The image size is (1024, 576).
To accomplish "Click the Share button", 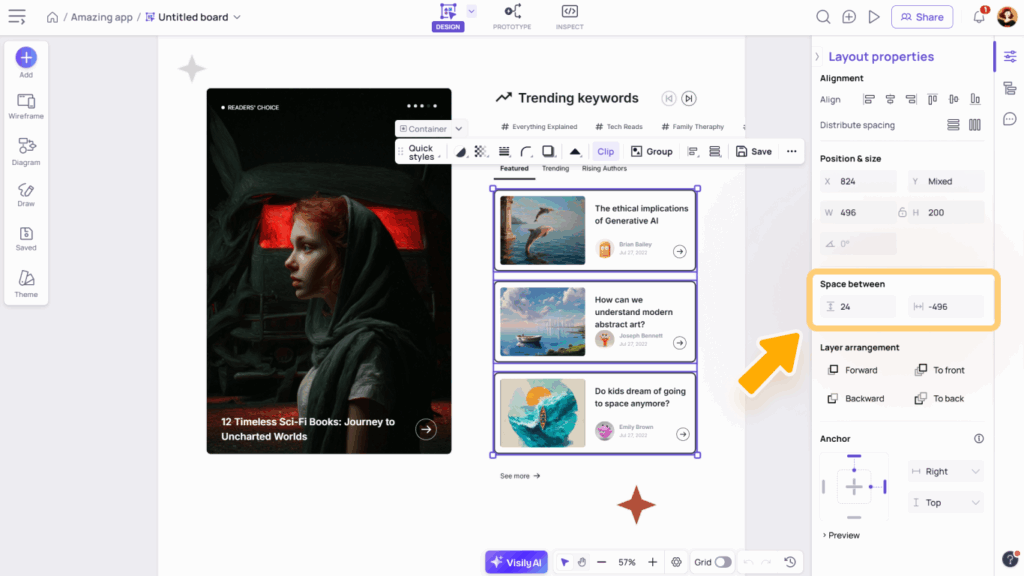I will tap(921, 17).
